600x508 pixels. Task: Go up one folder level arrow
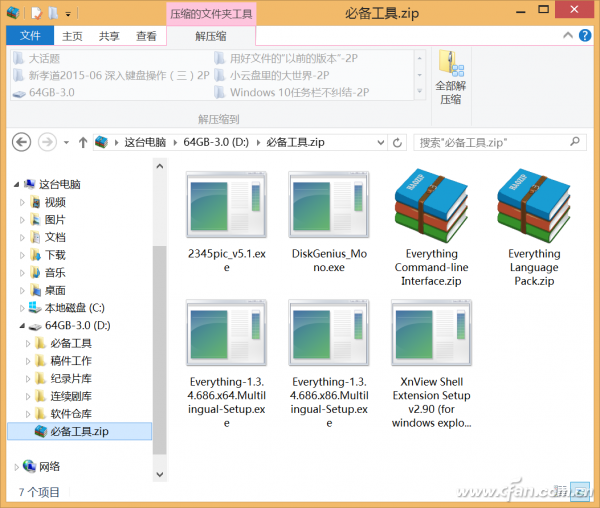[83, 143]
